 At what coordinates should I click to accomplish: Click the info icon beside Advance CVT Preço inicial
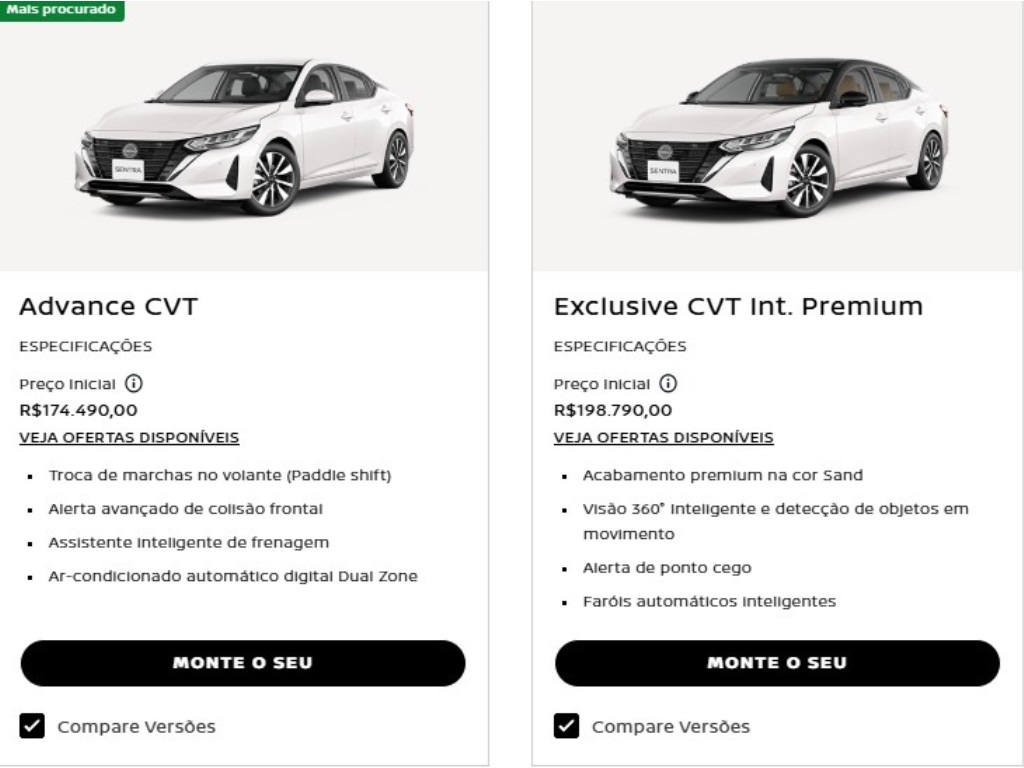point(134,383)
